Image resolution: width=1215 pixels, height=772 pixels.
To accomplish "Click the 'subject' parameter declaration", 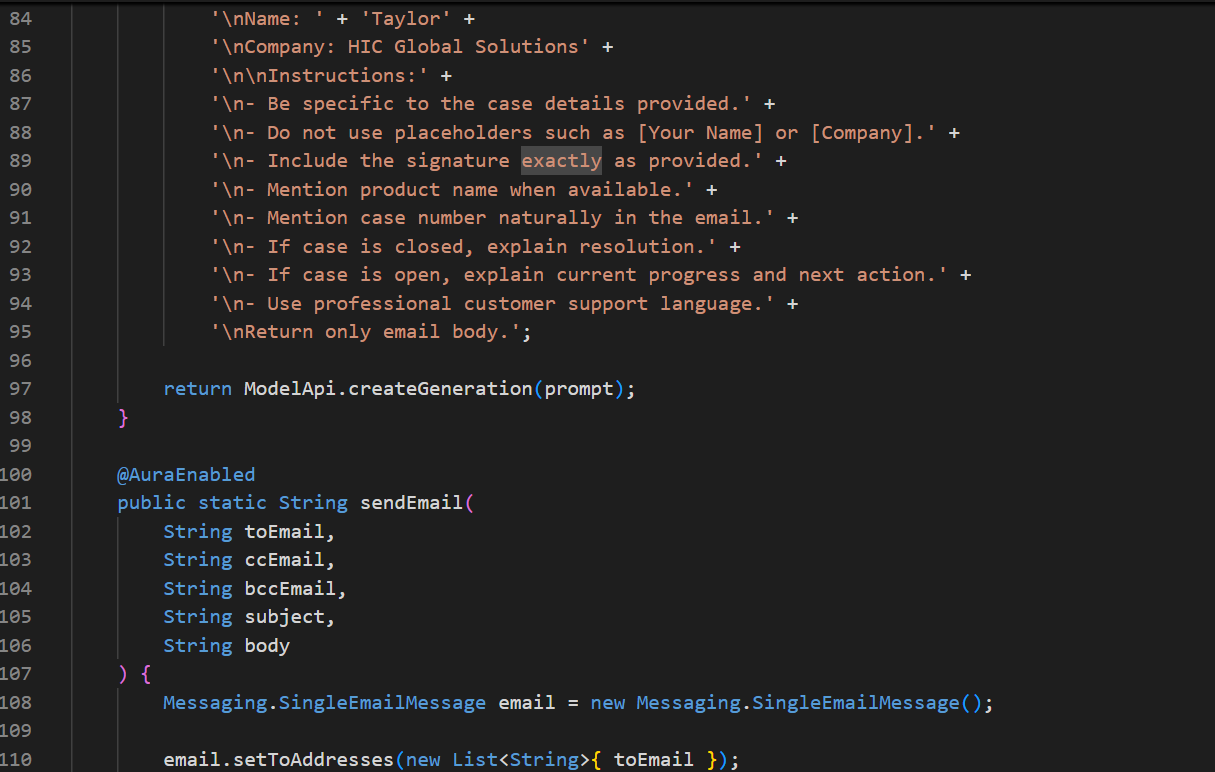I will (x=284, y=616).
